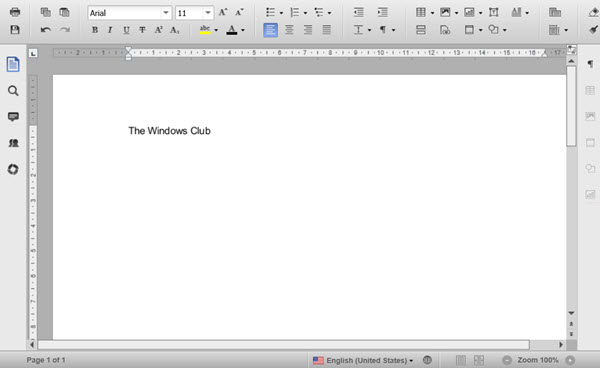Open the Chat panel with the people icon
Screen dimensions: 600x368
click(13, 143)
